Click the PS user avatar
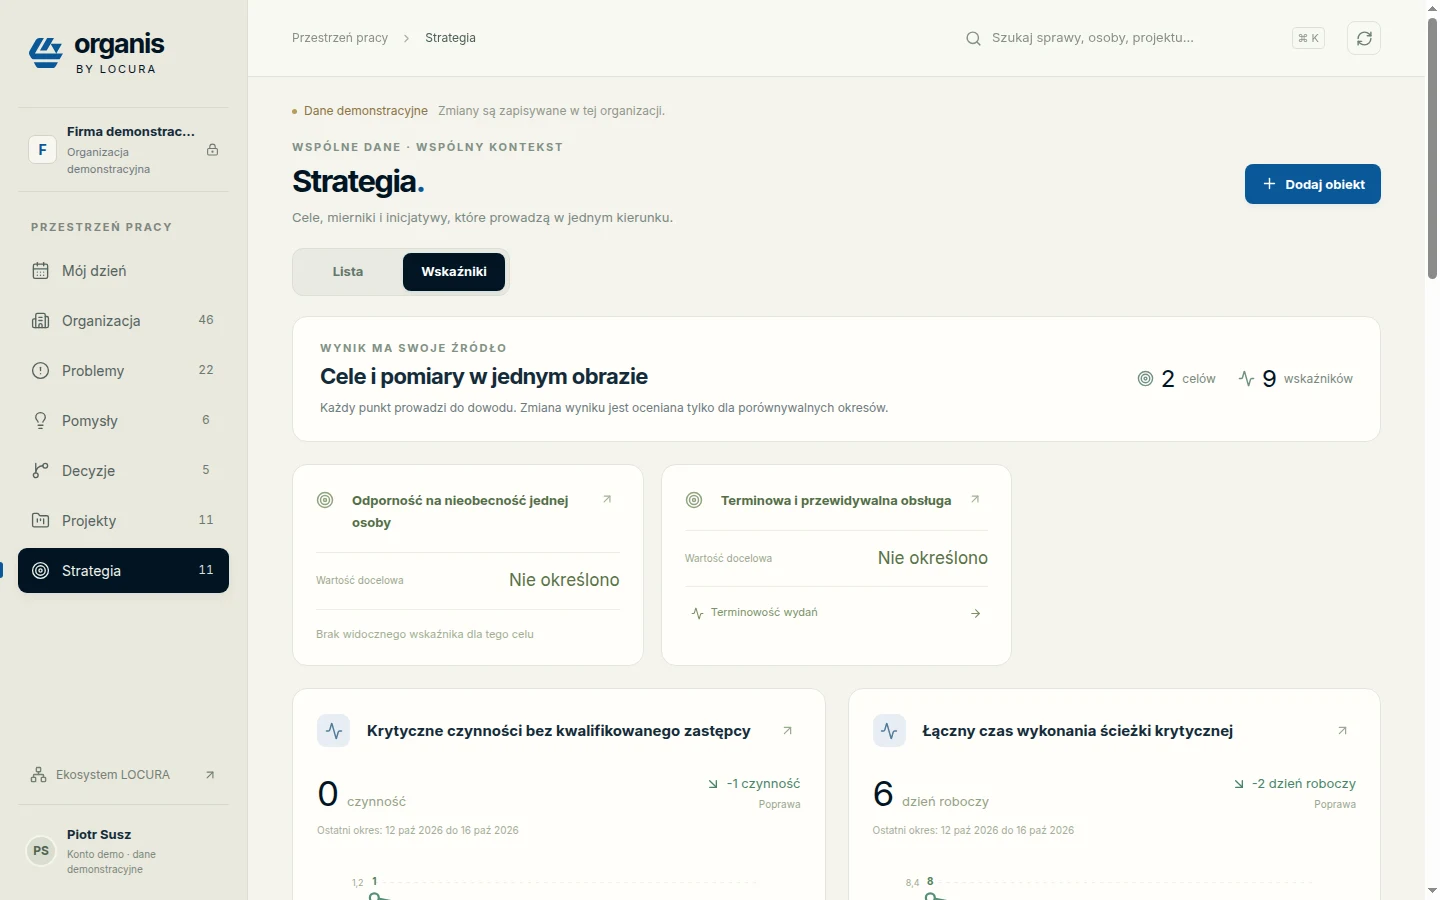The width and height of the screenshot is (1440, 900). click(x=41, y=851)
